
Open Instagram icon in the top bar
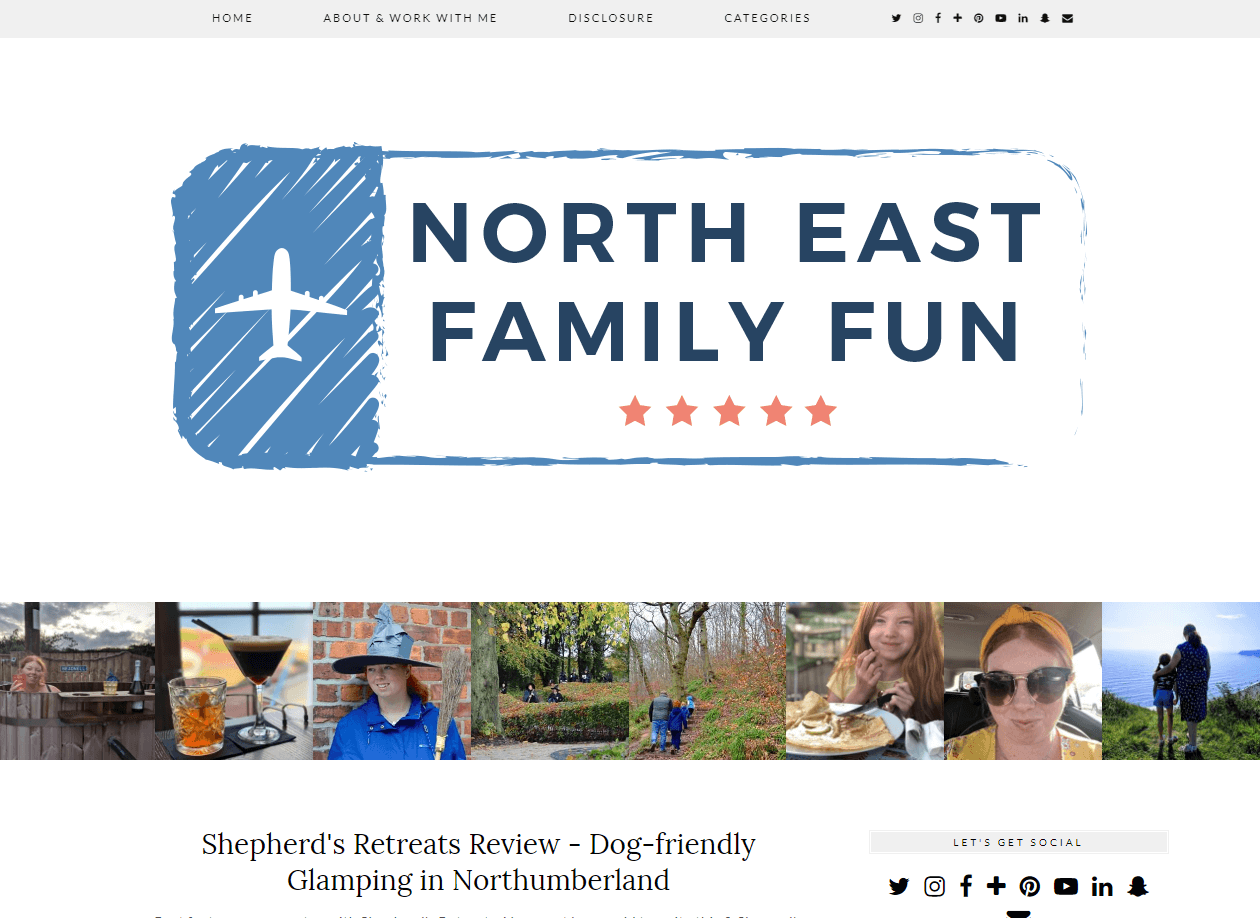point(918,18)
